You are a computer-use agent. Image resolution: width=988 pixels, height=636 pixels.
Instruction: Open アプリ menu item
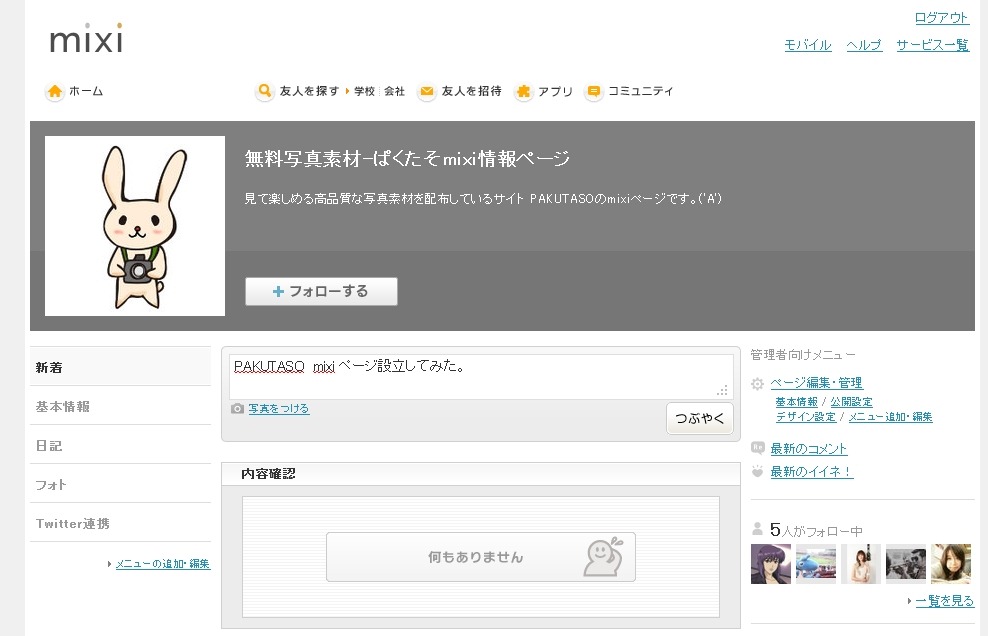tap(555, 91)
